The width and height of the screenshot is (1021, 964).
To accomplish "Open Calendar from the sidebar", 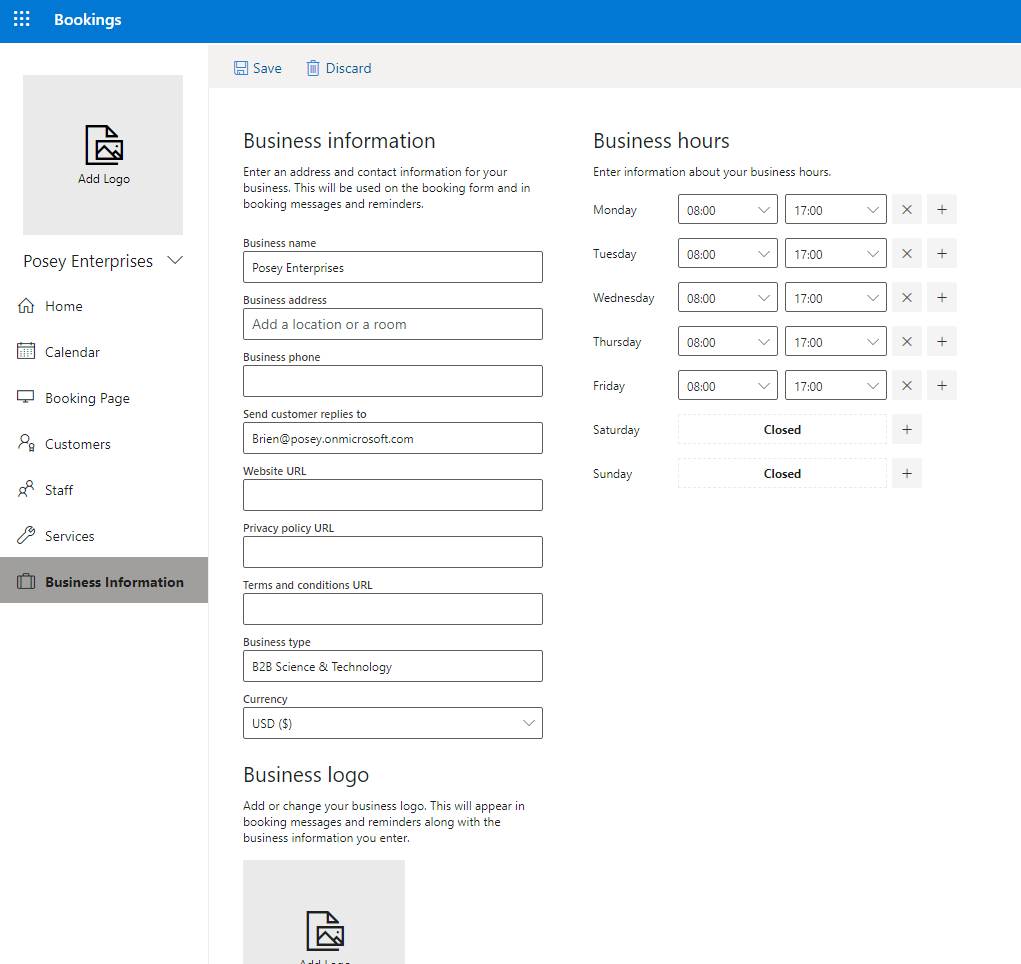I will tap(104, 352).
